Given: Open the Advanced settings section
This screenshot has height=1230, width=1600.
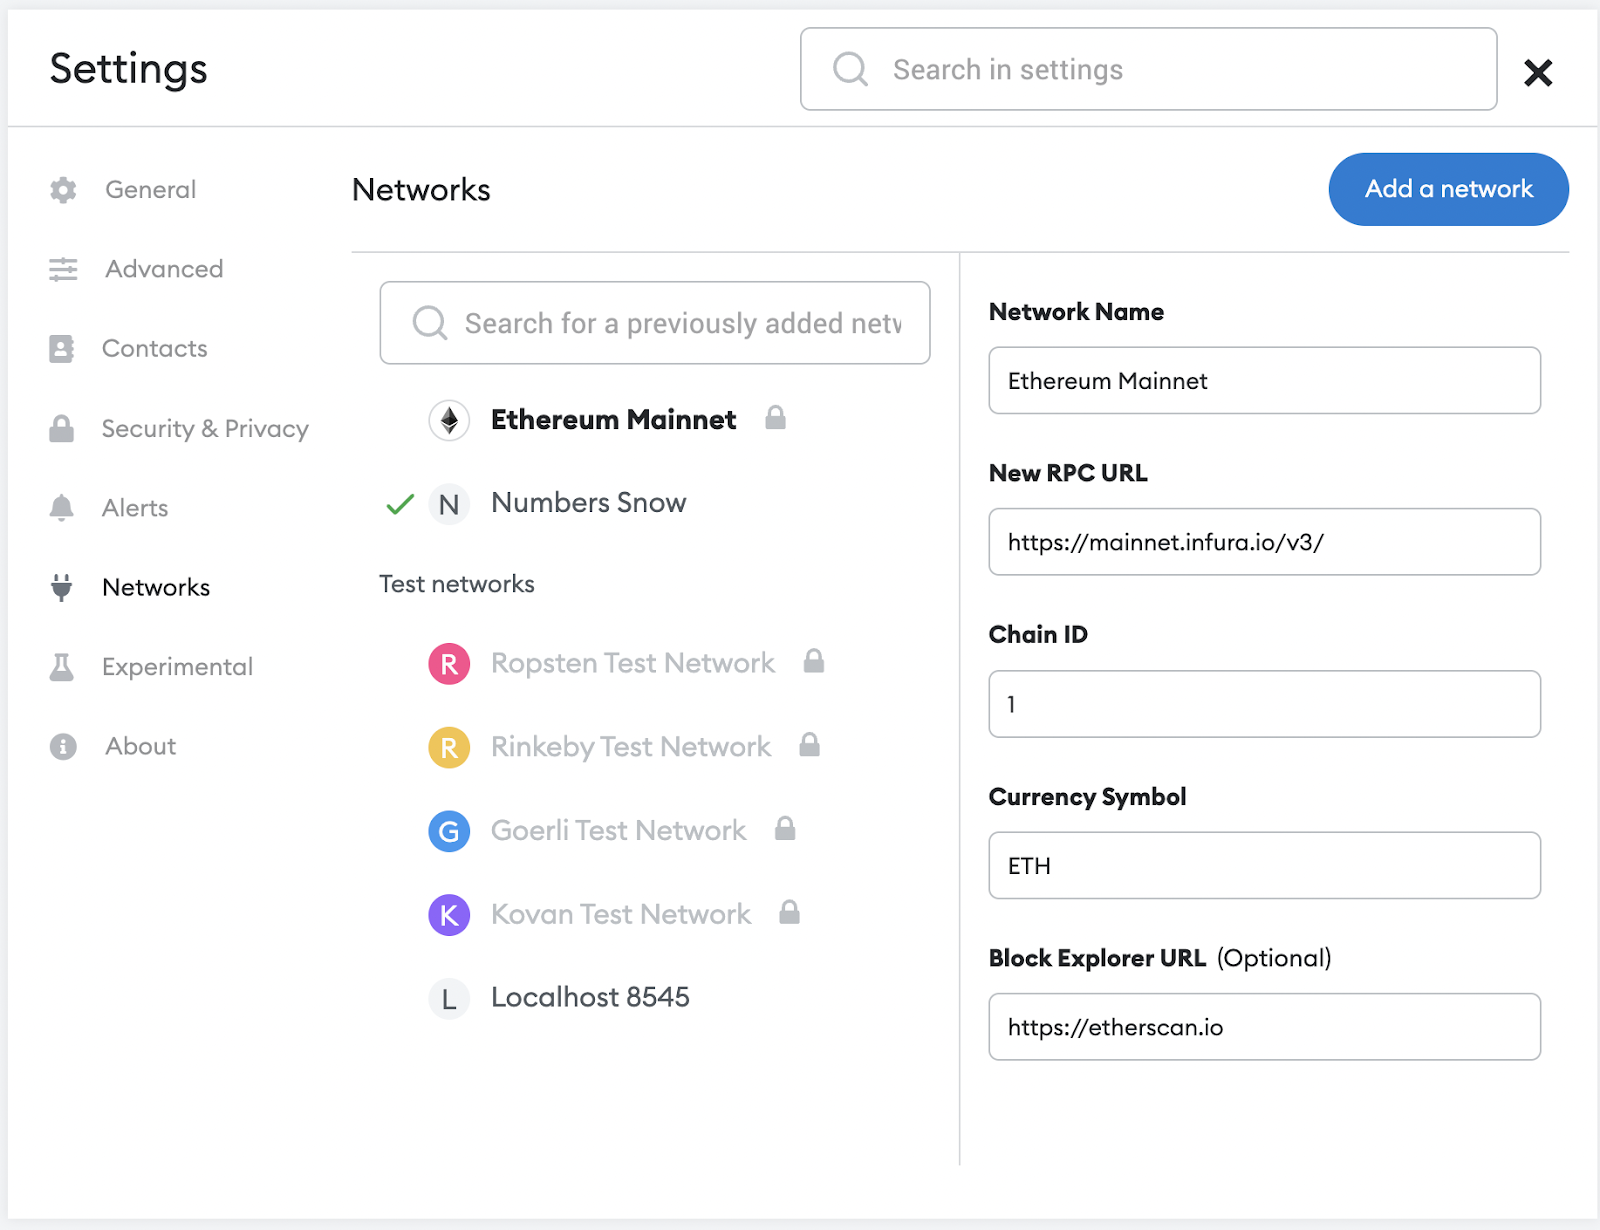Looking at the screenshot, I should click(x=164, y=269).
